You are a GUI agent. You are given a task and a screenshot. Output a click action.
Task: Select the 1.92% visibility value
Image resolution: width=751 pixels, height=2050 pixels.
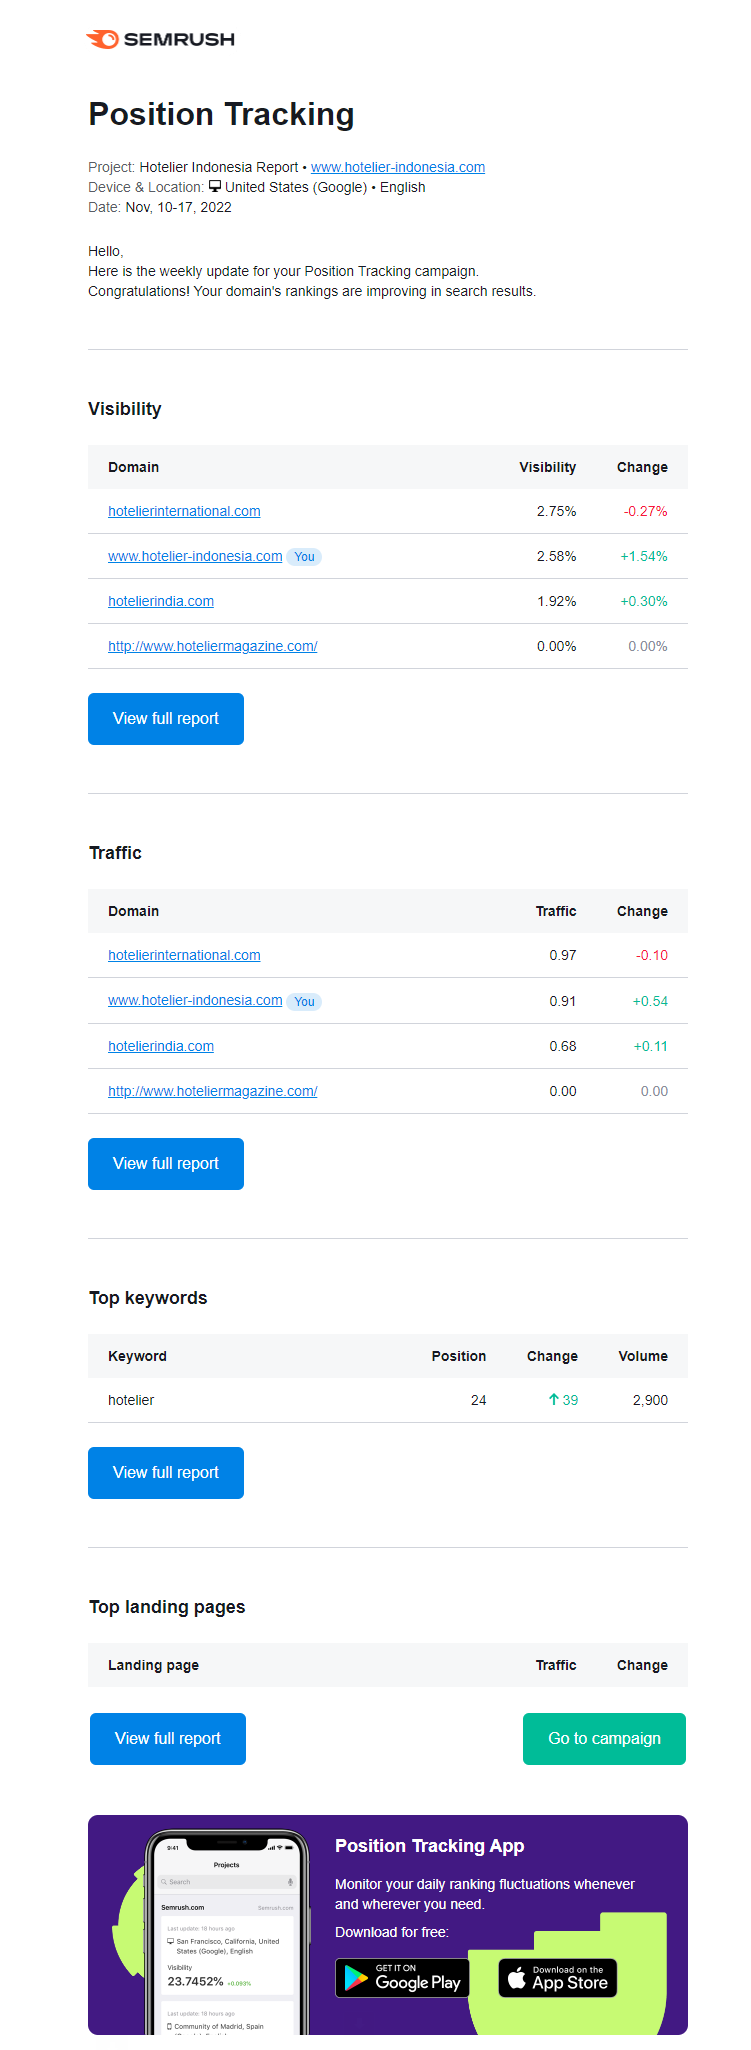click(556, 601)
